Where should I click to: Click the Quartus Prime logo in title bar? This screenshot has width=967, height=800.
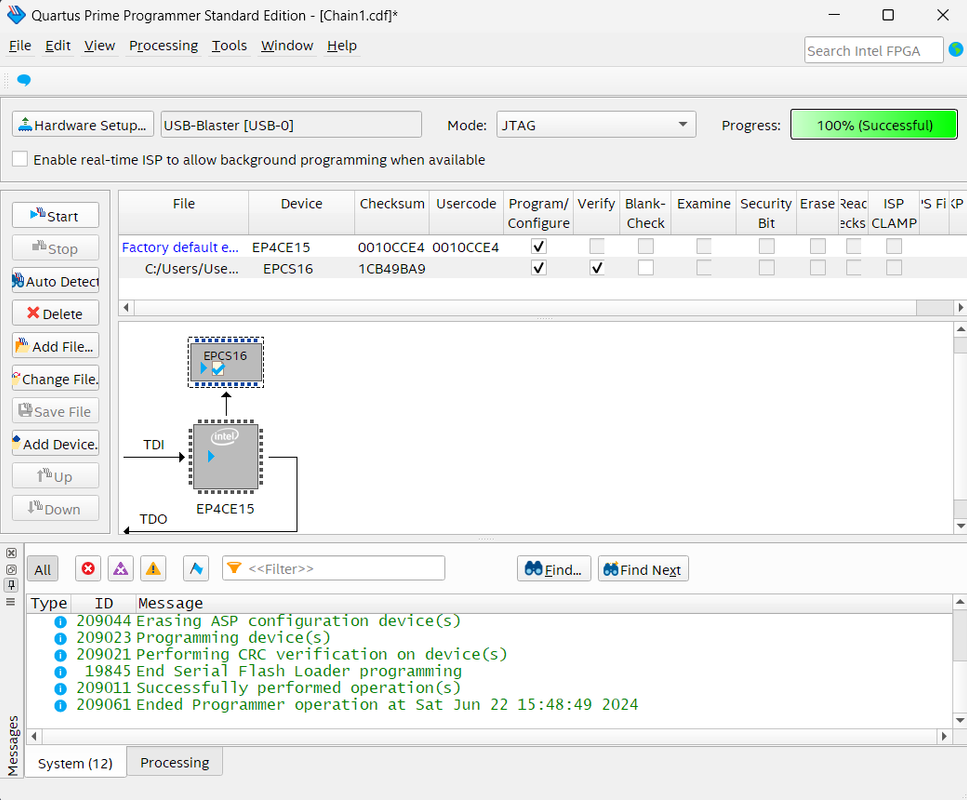coord(16,15)
